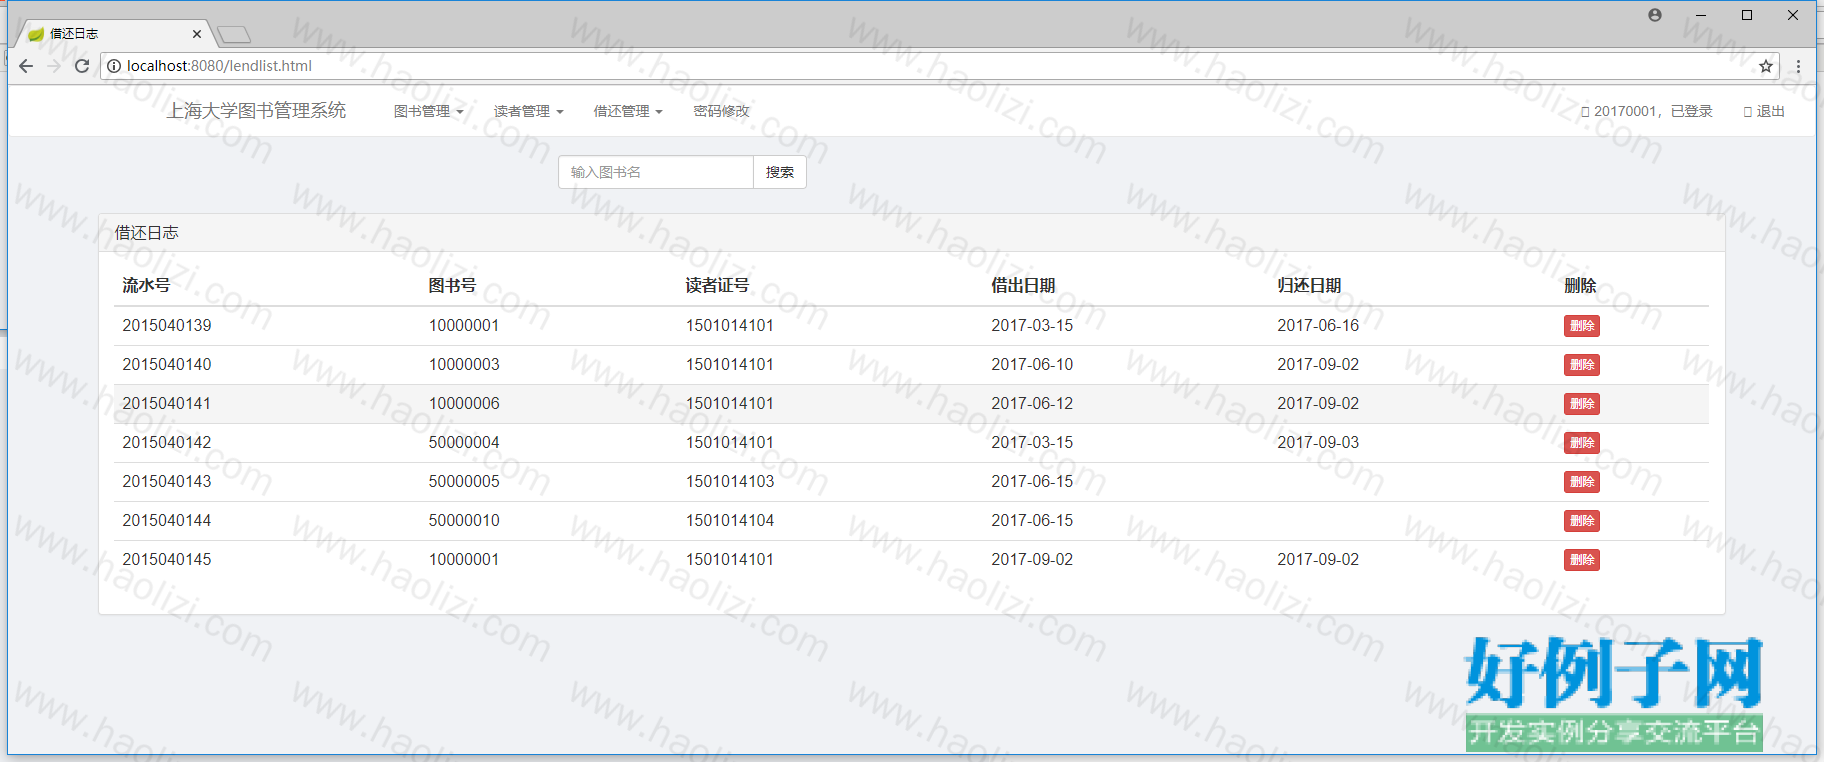Screen dimensions: 1824x762
Task: Select serial number 2015040145 cell
Action: [x=167, y=559]
